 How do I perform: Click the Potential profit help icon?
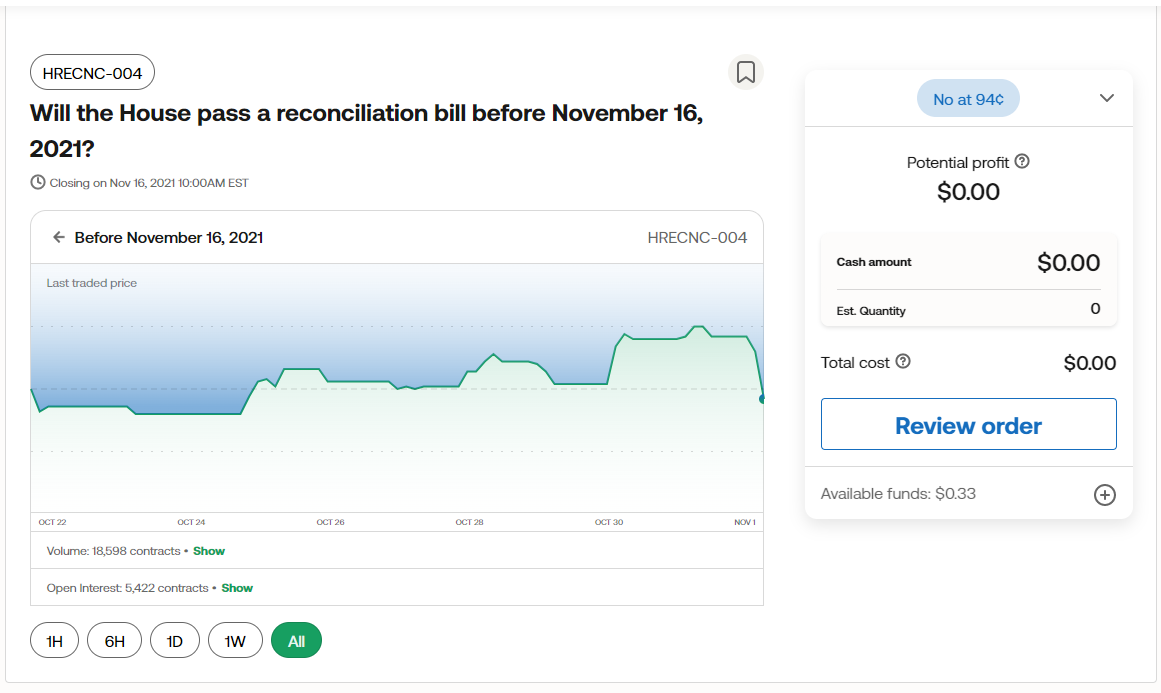coord(1021,162)
